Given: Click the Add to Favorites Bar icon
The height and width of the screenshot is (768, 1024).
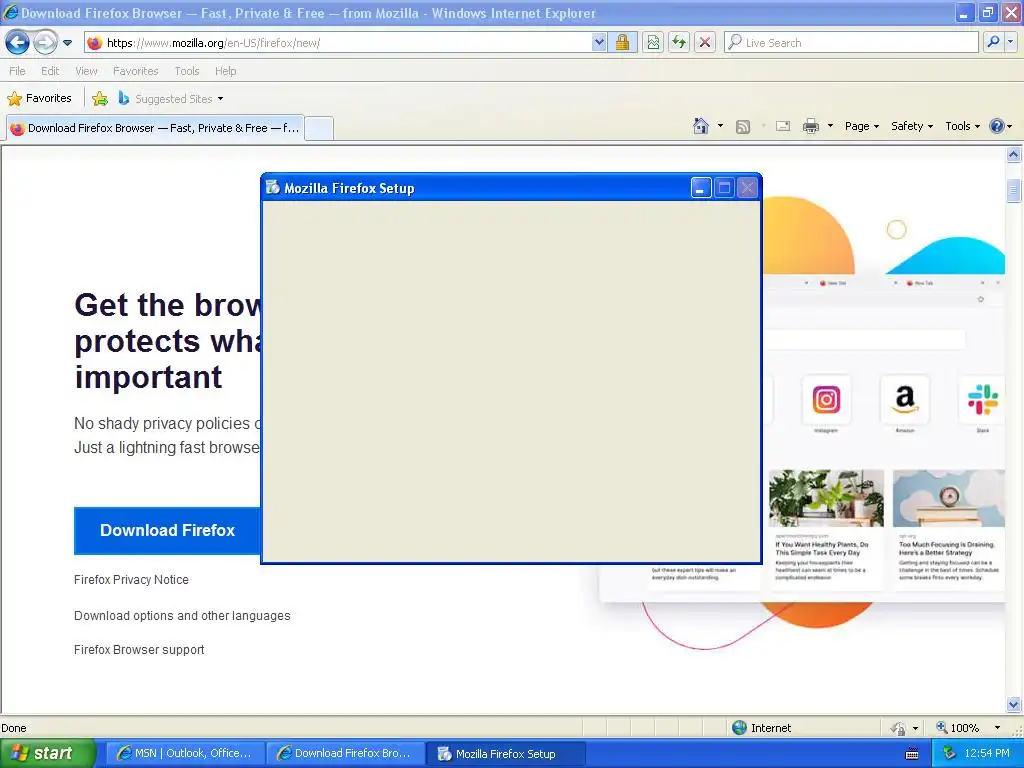Looking at the screenshot, I should click(100, 99).
